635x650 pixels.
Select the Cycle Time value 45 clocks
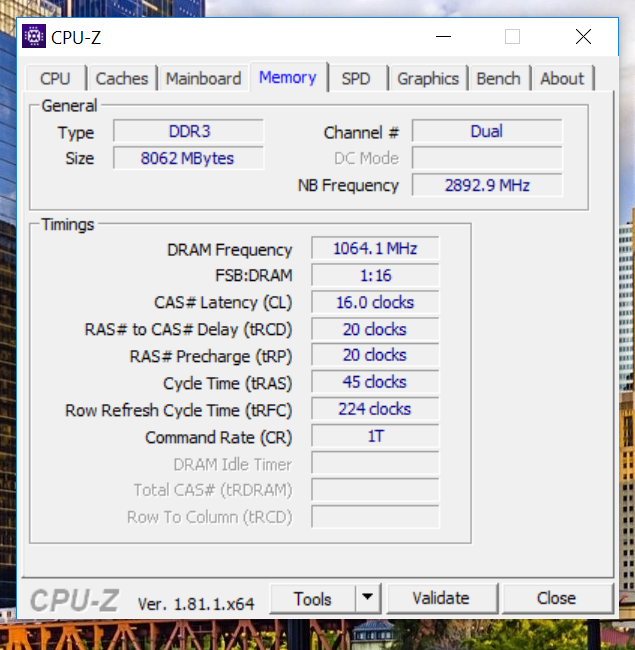coord(375,382)
